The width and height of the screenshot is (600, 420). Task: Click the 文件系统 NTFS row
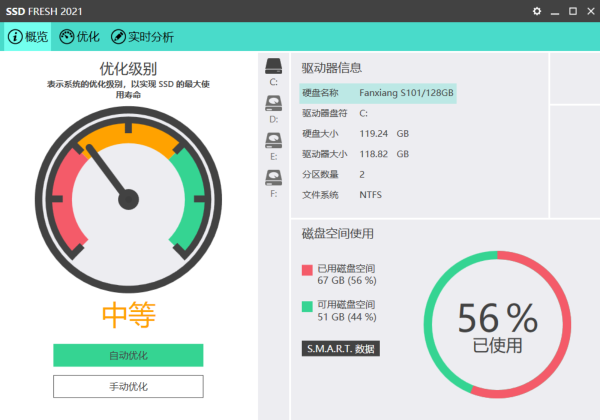pos(342,195)
